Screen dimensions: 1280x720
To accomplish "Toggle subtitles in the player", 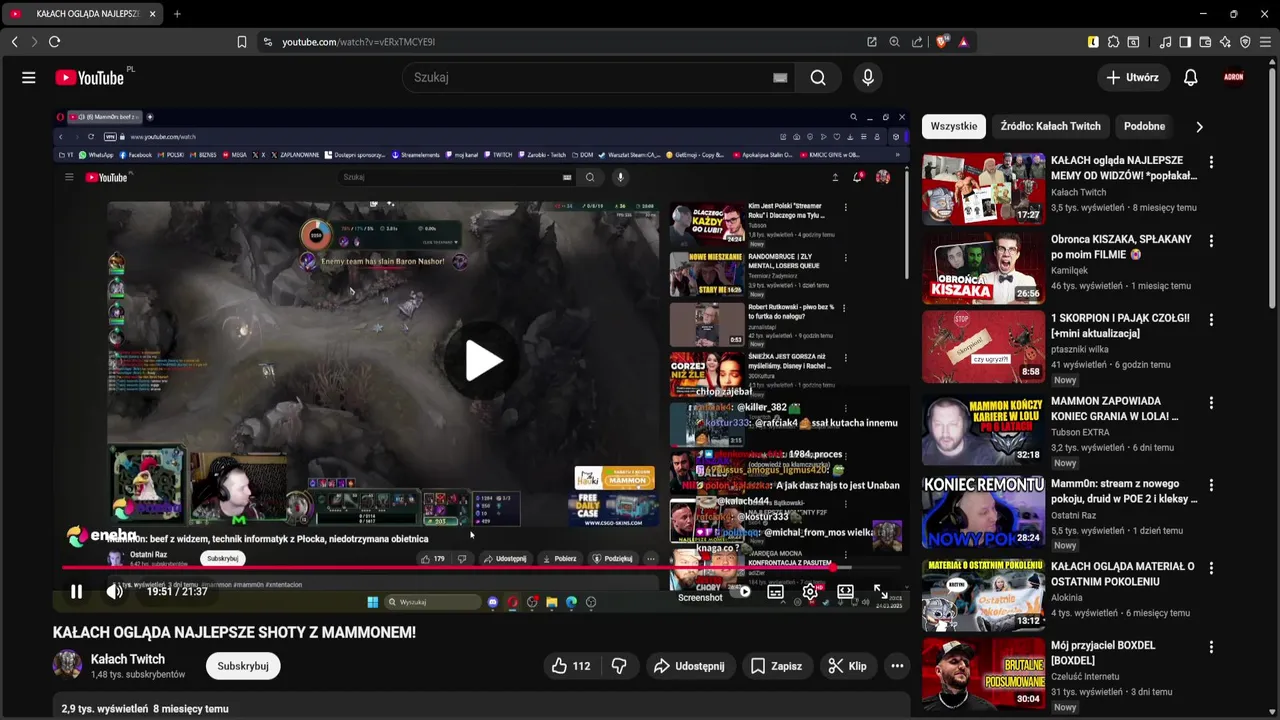I will pos(775,591).
